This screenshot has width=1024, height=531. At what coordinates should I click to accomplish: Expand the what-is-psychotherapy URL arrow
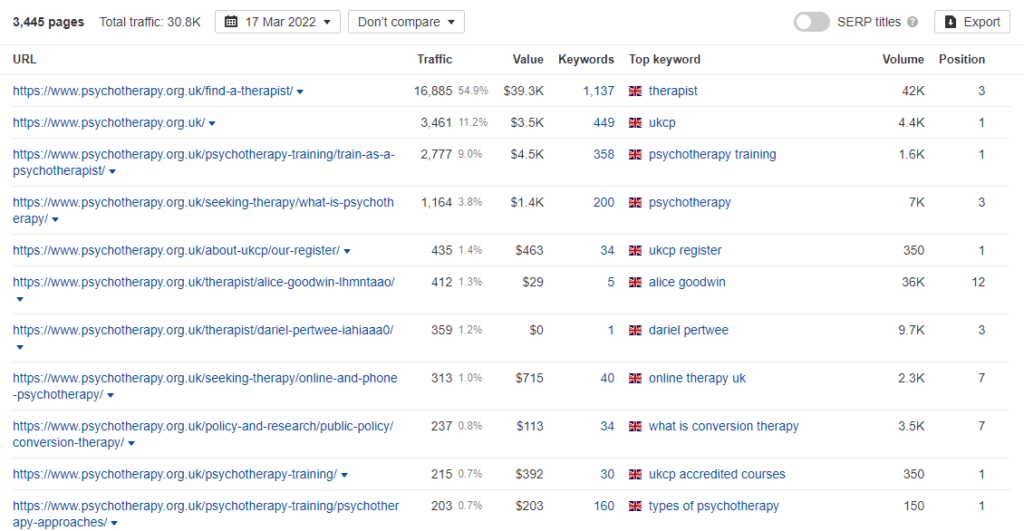(55, 220)
